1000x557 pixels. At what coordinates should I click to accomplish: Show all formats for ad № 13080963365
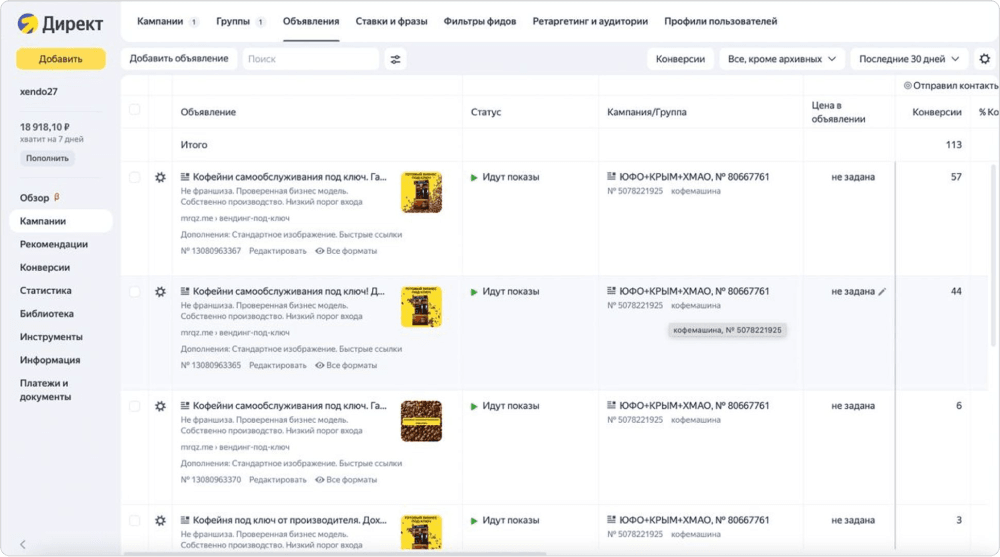point(346,365)
